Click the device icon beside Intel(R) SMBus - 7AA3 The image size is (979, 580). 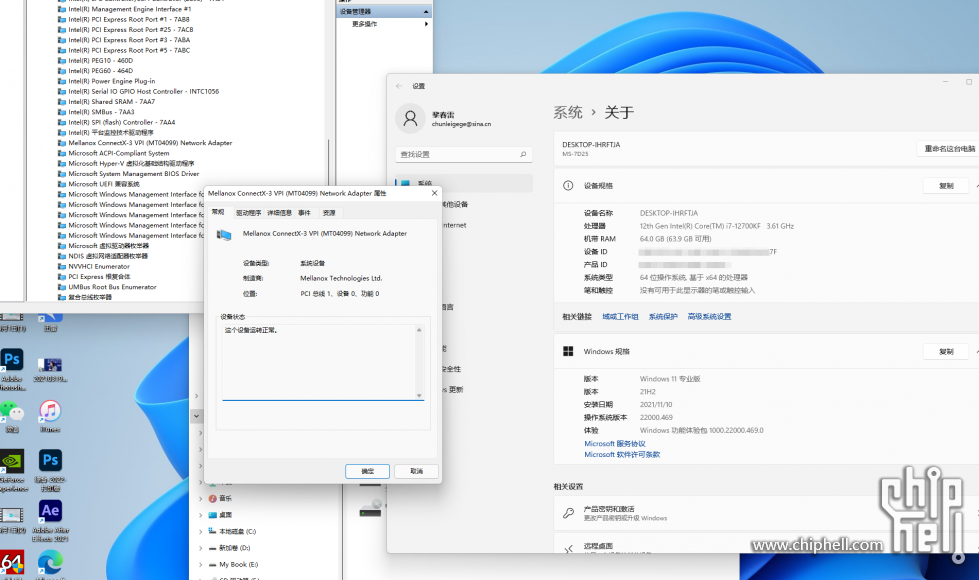coord(62,112)
